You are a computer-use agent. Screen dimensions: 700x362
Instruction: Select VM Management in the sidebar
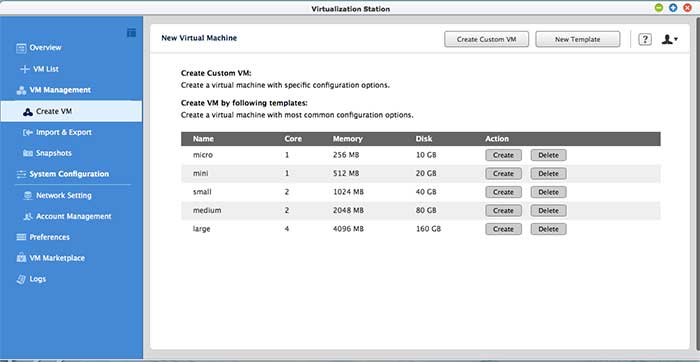[x=60, y=90]
